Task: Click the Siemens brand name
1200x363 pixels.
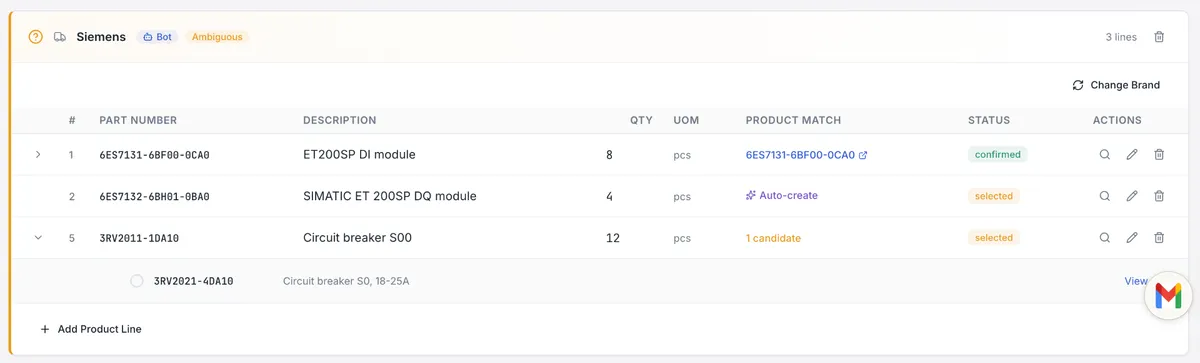Action: click(x=101, y=37)
